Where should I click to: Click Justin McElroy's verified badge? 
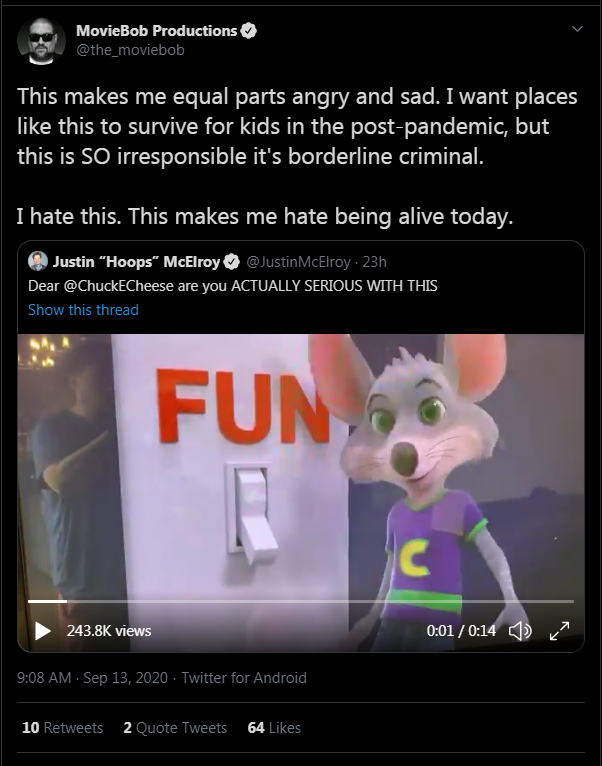point(232,262)
